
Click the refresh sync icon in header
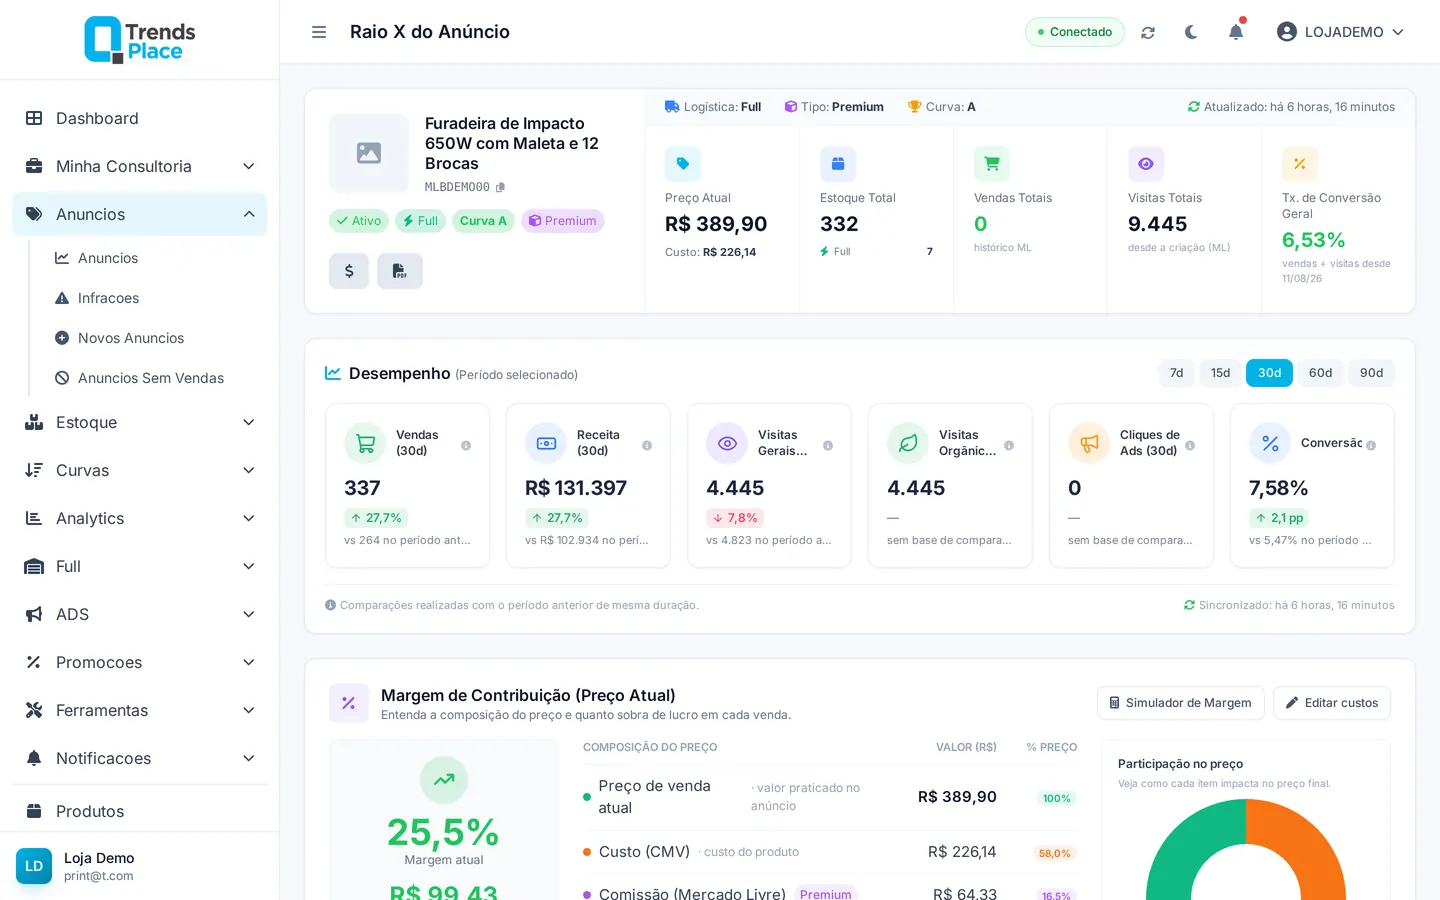[1148, 32]
